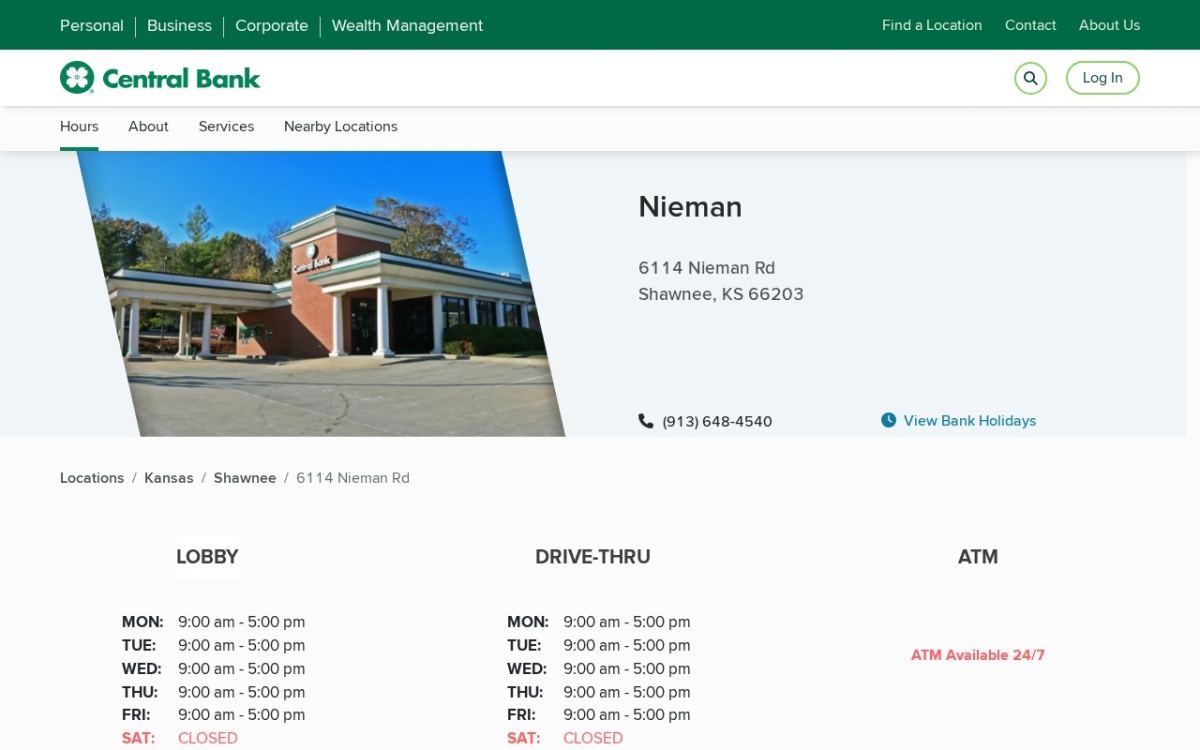This screenshot has height=750, width=1200.
Task: Select the Hours tab
Action: [x=79, y=127]
